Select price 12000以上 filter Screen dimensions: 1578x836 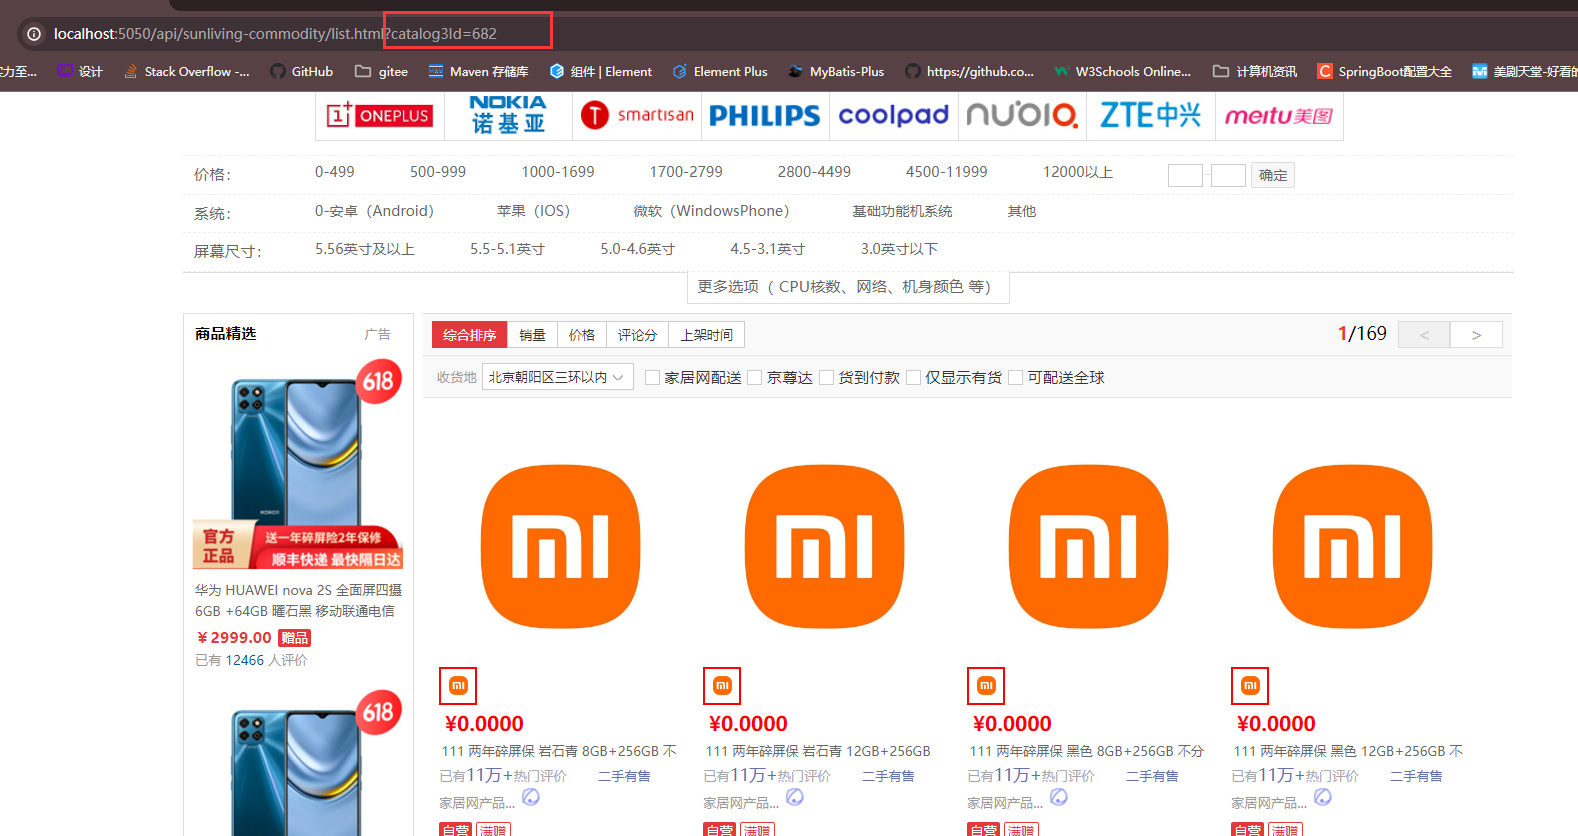point(1078,172)
